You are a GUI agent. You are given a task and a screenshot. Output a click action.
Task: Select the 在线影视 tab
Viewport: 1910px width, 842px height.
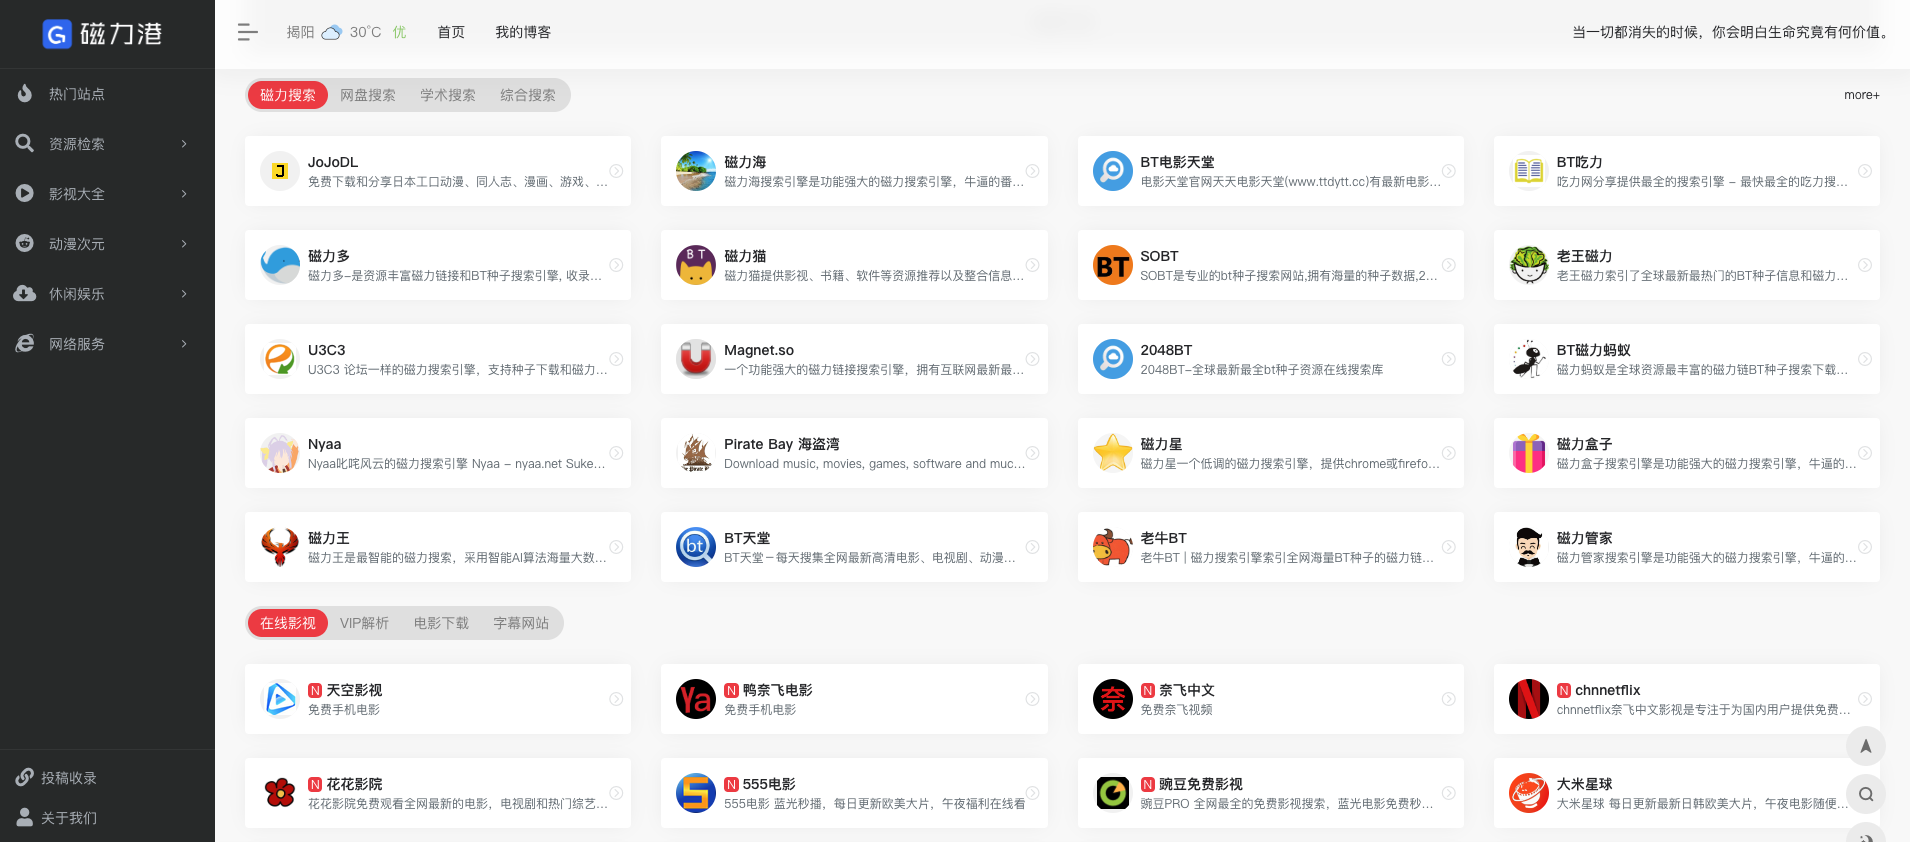[x=288, y=623]
